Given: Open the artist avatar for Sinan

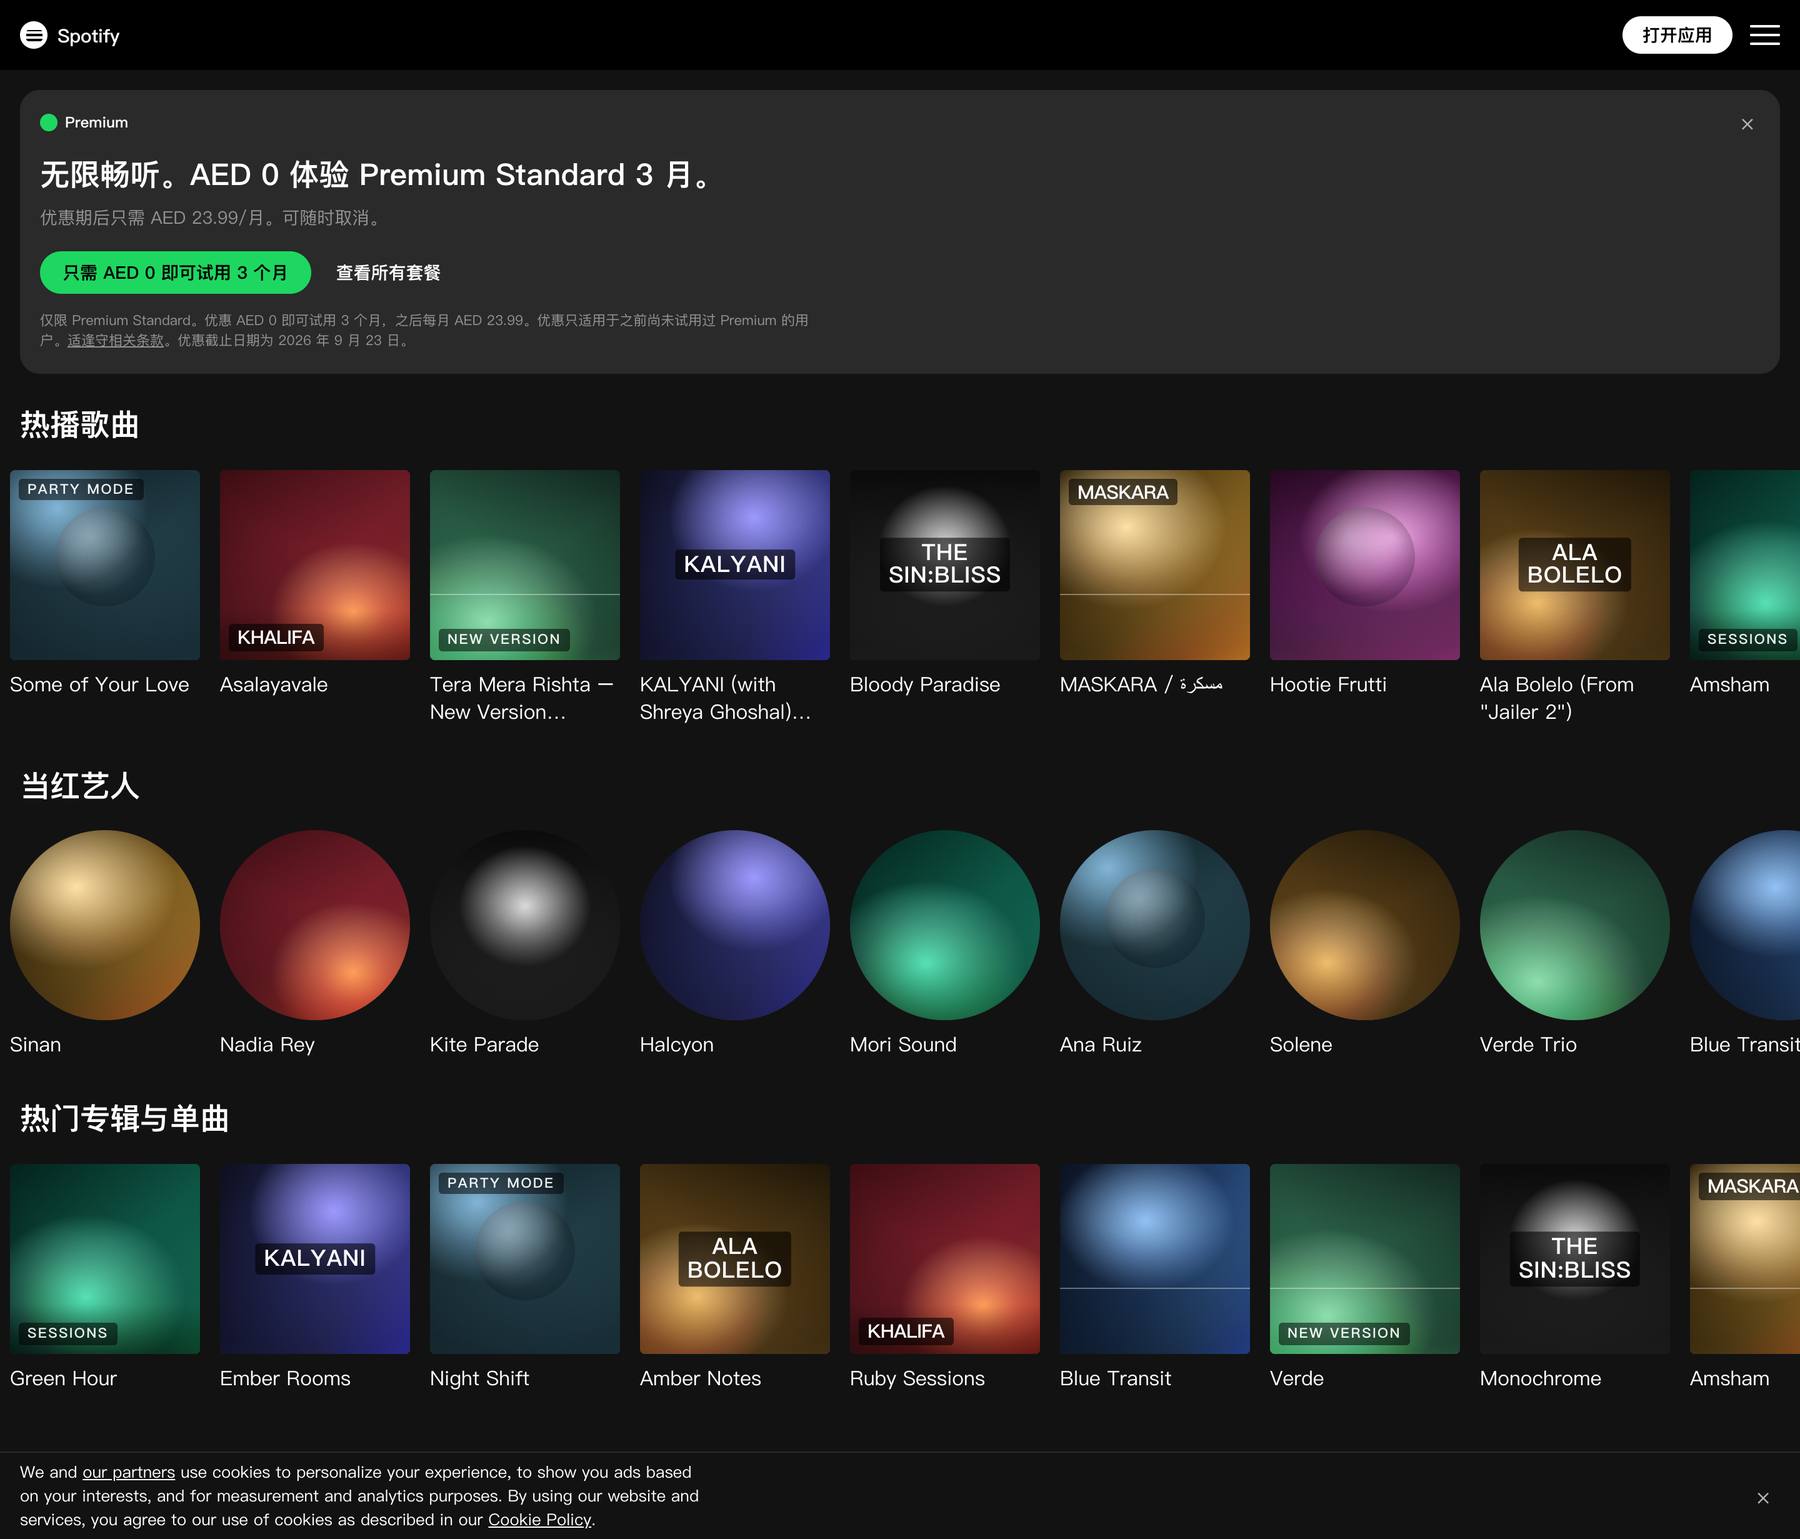Looking at the screenshot, I should click(105, 925).
